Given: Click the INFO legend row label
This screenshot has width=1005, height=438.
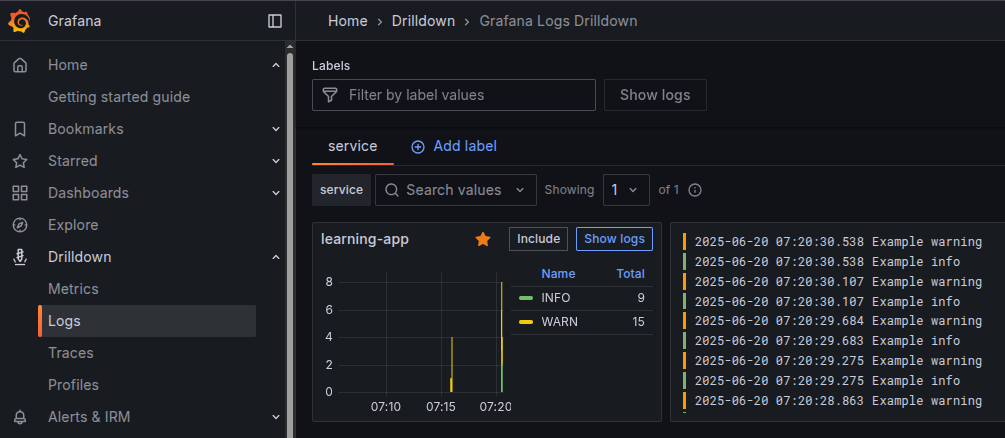Looking at the screenshot, I should click(556, 298).
